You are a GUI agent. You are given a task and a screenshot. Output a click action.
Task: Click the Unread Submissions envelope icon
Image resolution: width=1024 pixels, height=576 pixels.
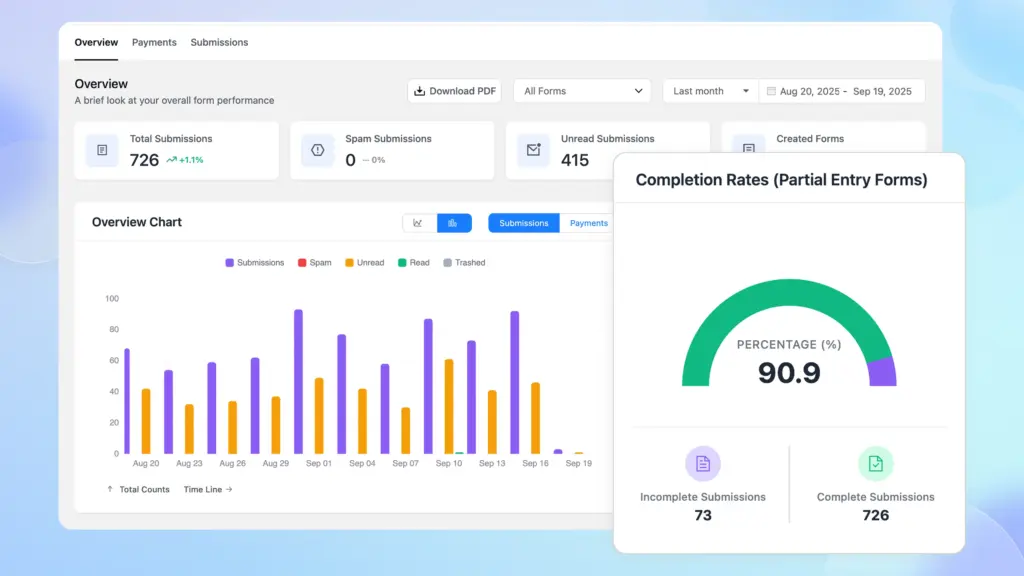534,150
